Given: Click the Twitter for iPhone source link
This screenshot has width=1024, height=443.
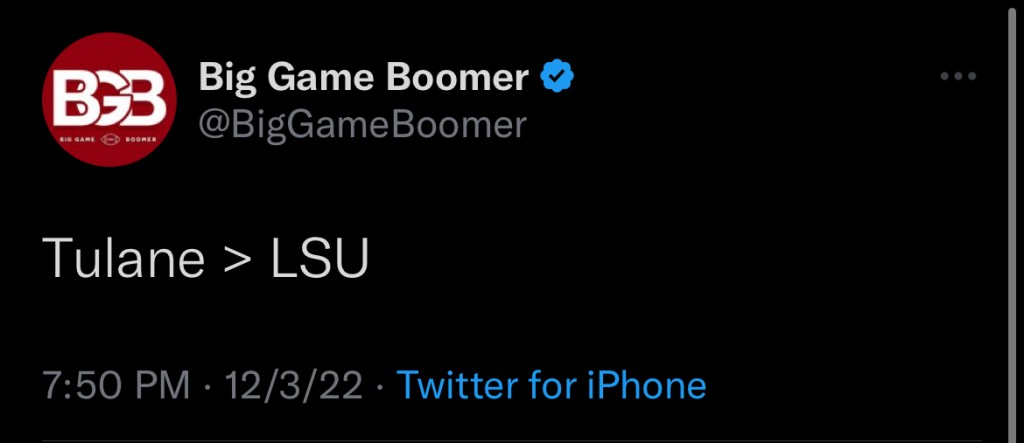Looking at the screenshot, I should pyautogui.click(x=551, y=385).
